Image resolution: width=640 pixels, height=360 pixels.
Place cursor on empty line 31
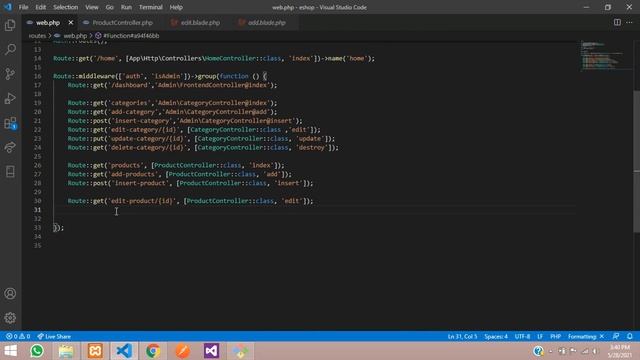click(x=314, y=210)
